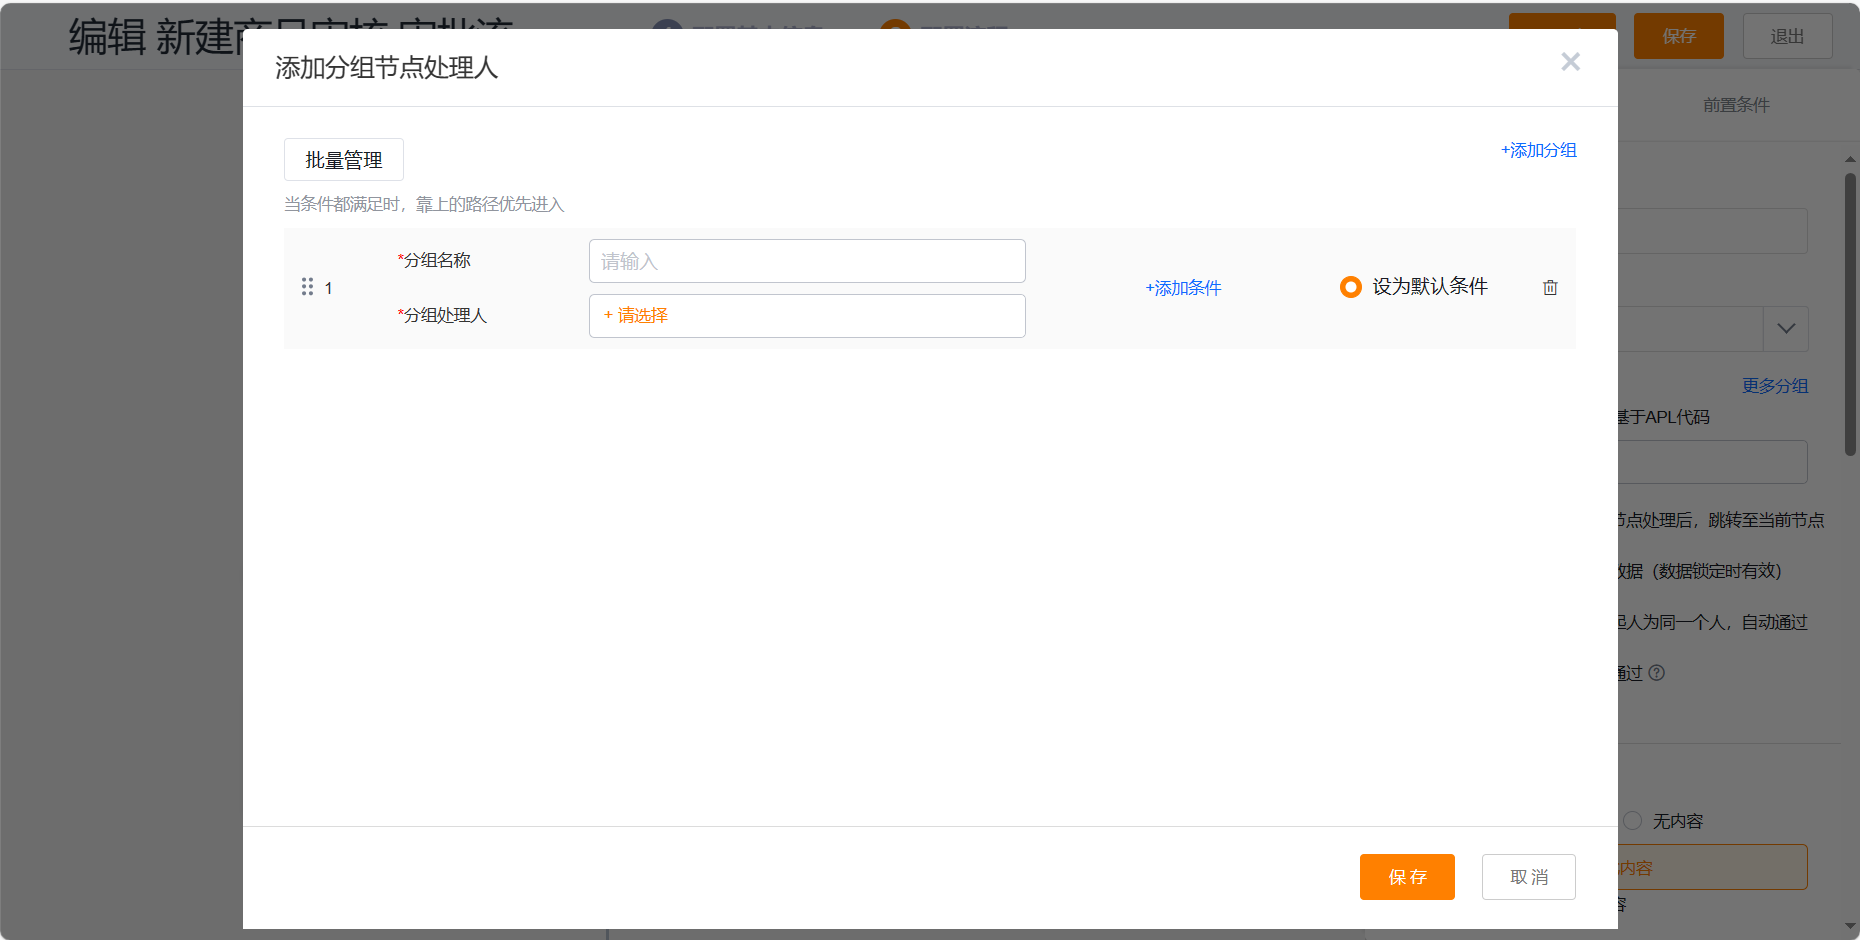The height and width of the screenshot is (940, 1860).
Task: Click the help question icon next to 通过
Action: point(1657,673)
